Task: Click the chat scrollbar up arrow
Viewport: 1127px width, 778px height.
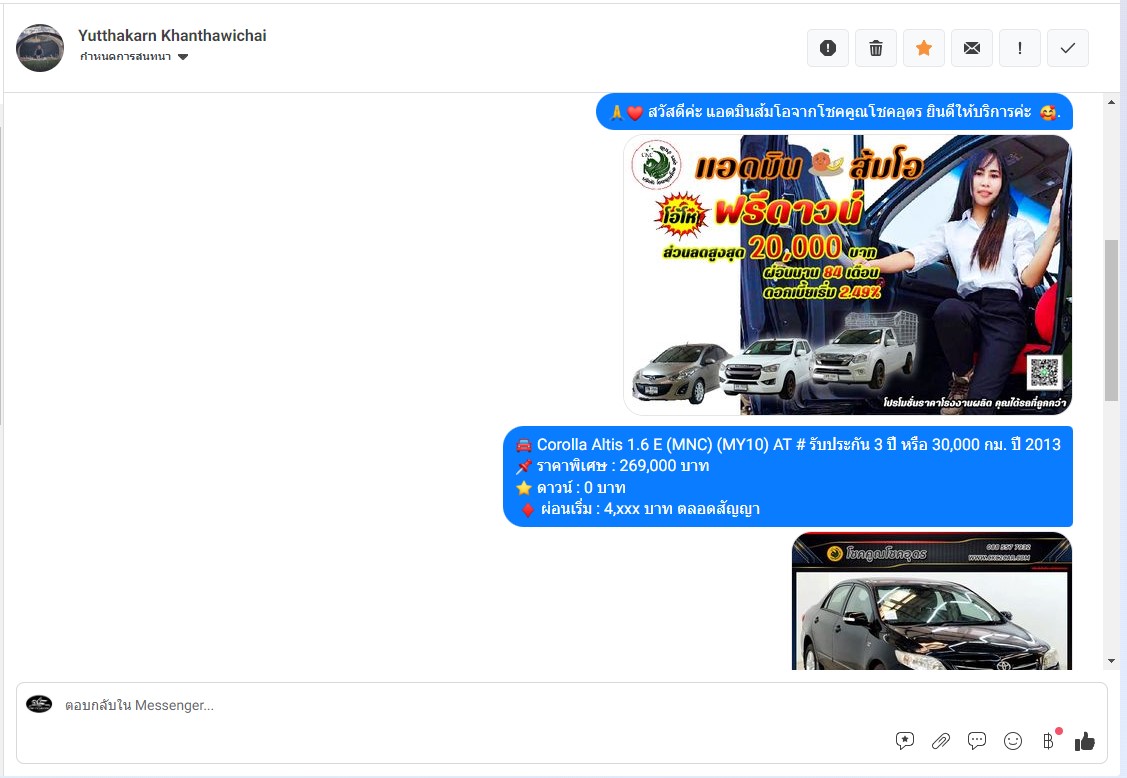Action: click(x=1111, y=103)
